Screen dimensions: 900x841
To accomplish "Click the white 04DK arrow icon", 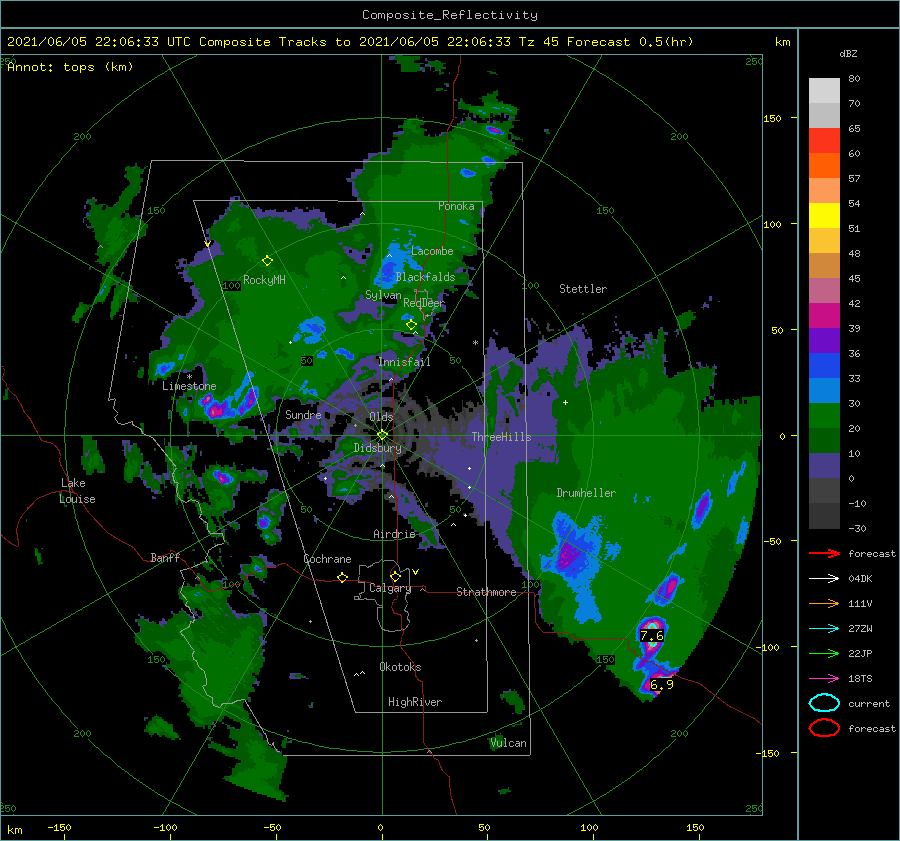I will click(x=824, y=579).
